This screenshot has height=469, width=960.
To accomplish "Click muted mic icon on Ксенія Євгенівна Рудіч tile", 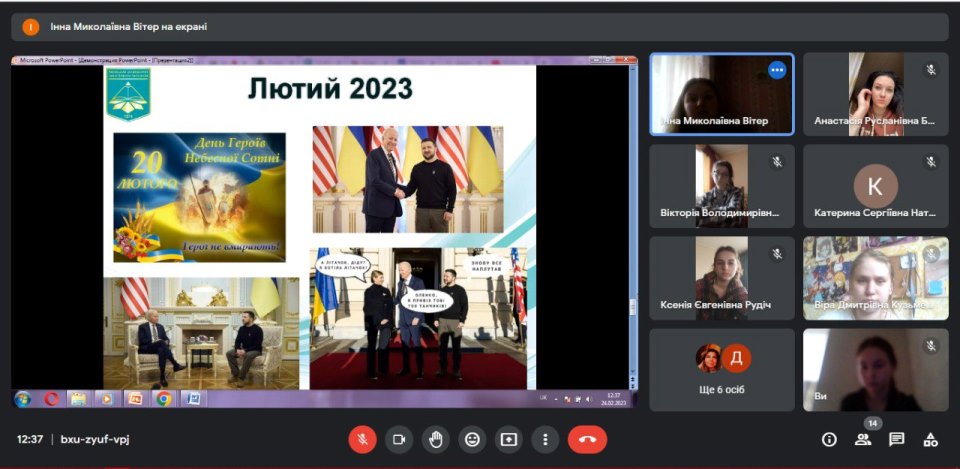I will coord(777,253).
